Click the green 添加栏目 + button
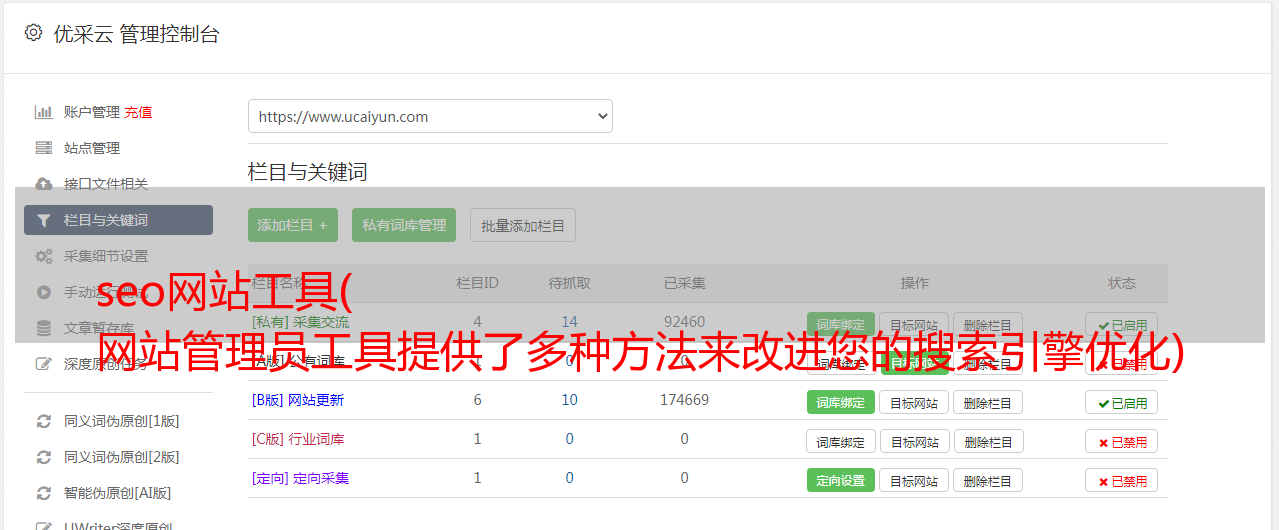1279x530 pixels. 293,225
